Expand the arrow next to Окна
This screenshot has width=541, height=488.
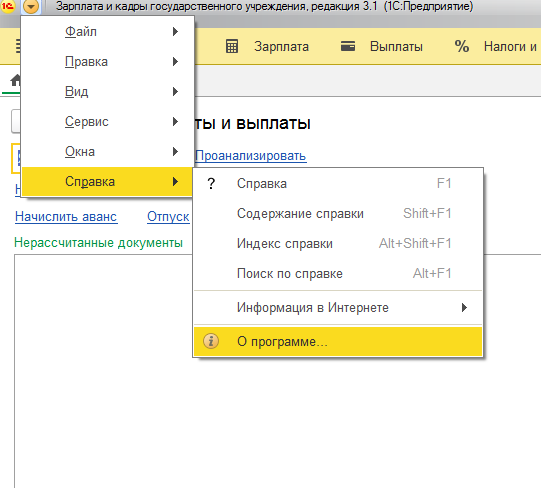click(175, 152)
